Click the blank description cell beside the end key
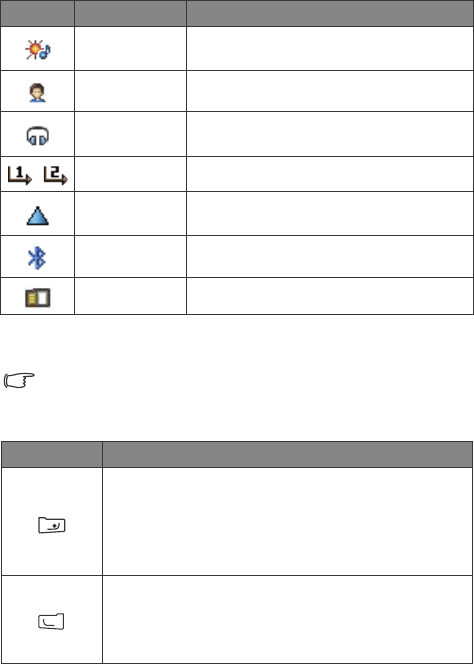 pos(288,620)
